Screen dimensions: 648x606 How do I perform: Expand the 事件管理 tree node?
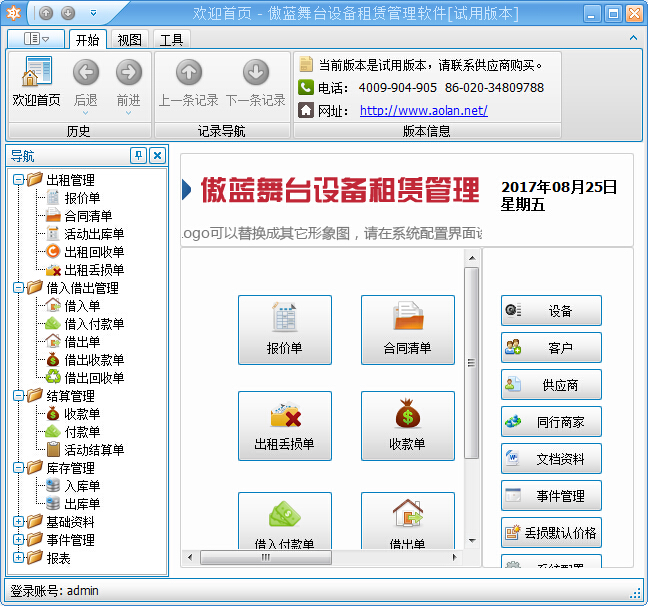[x=19, y=540]
